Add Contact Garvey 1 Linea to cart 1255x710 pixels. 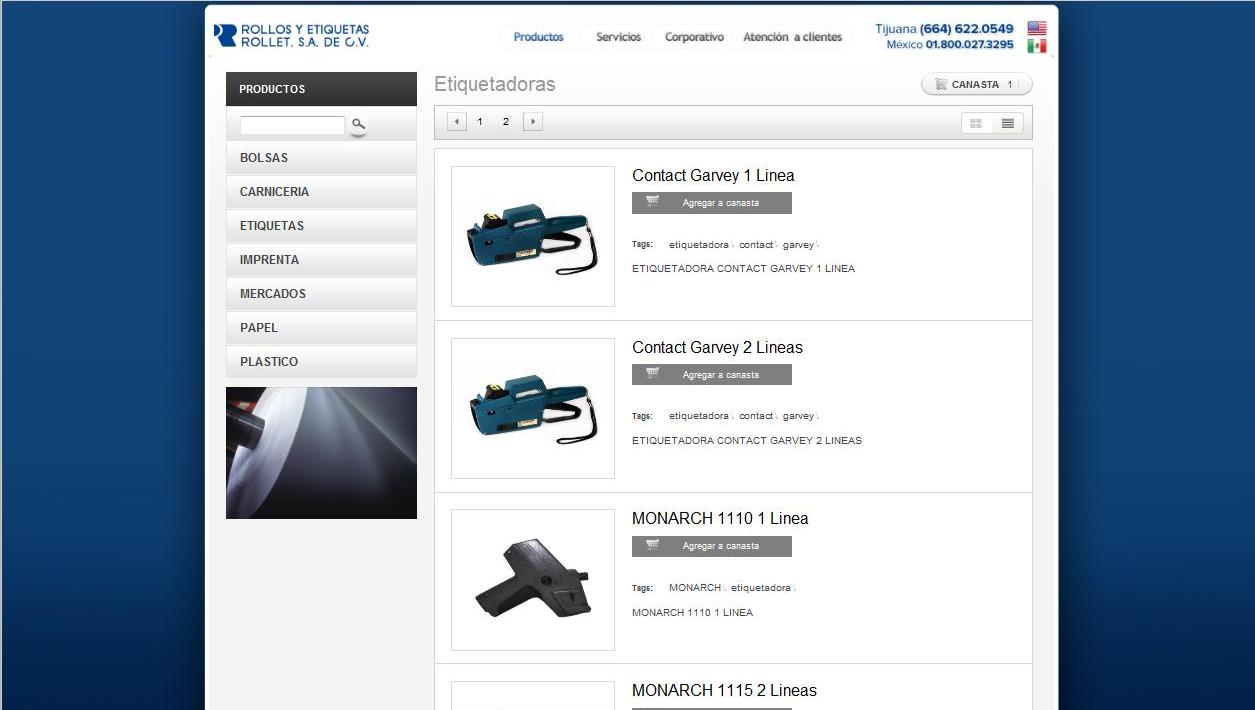pyautogui.click(x=711, y=203)
